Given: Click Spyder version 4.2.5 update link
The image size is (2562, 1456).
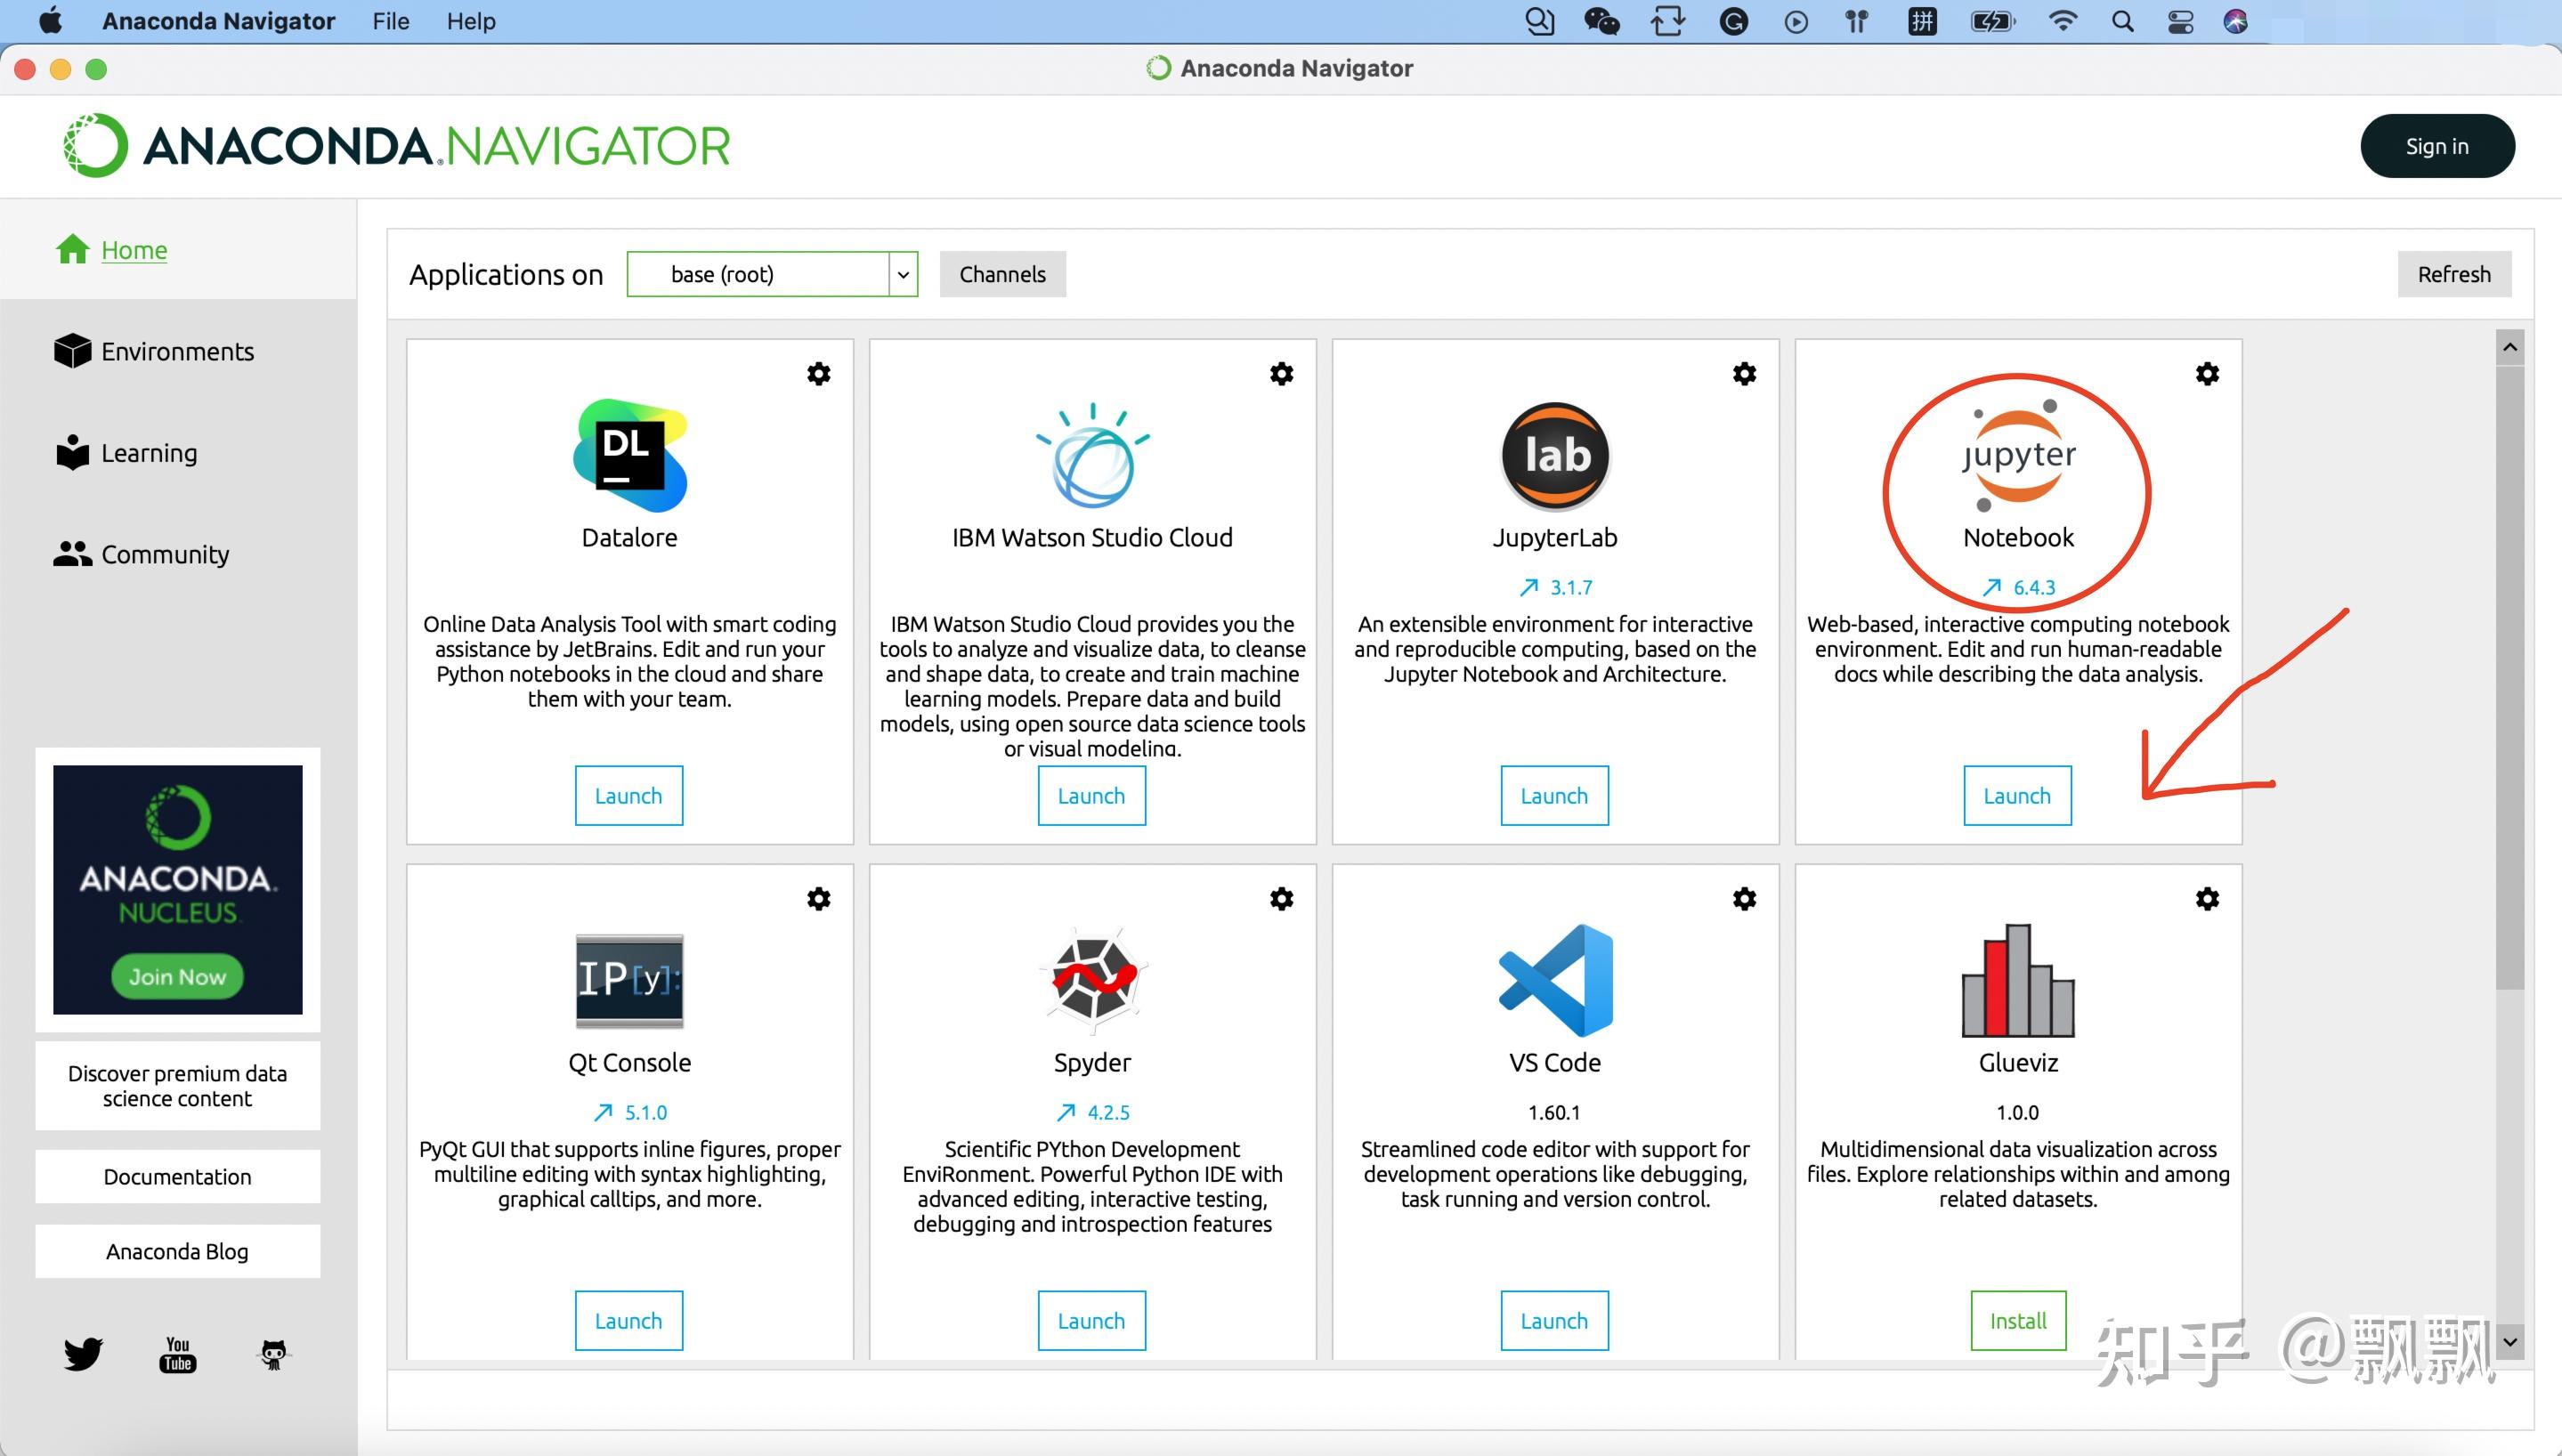Looking at the screenshot, I should tap(1093, 1112).
